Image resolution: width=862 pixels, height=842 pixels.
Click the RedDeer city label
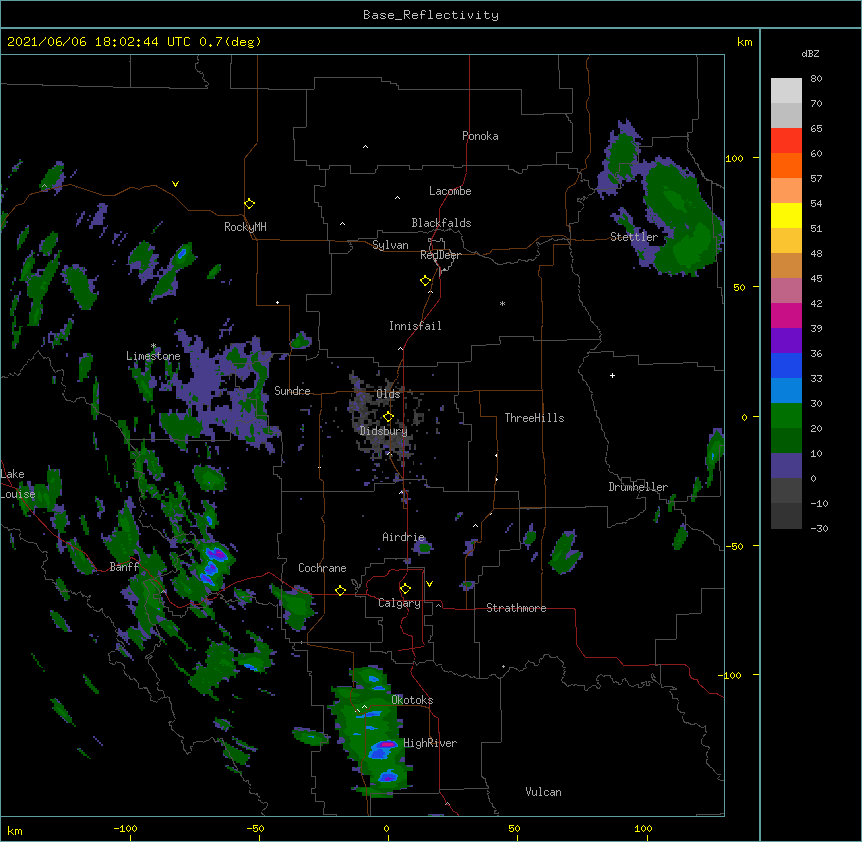pos(440,255)
